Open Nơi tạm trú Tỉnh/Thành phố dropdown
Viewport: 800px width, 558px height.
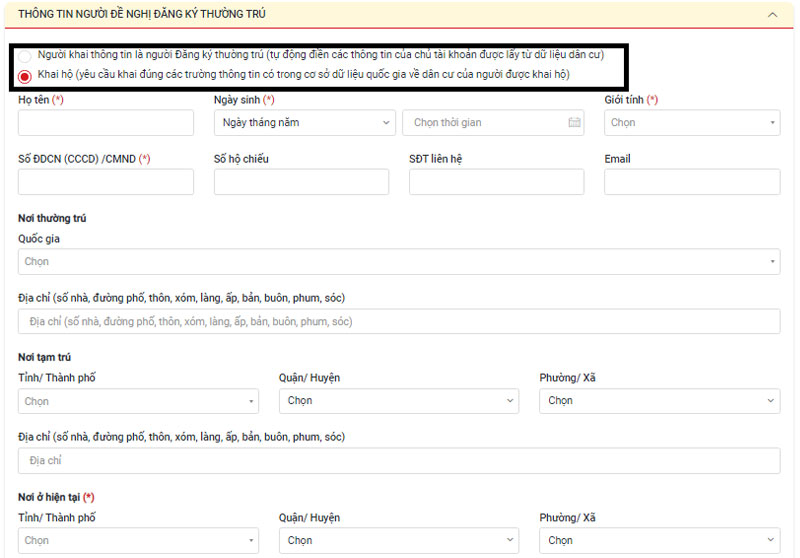(138, 401)
